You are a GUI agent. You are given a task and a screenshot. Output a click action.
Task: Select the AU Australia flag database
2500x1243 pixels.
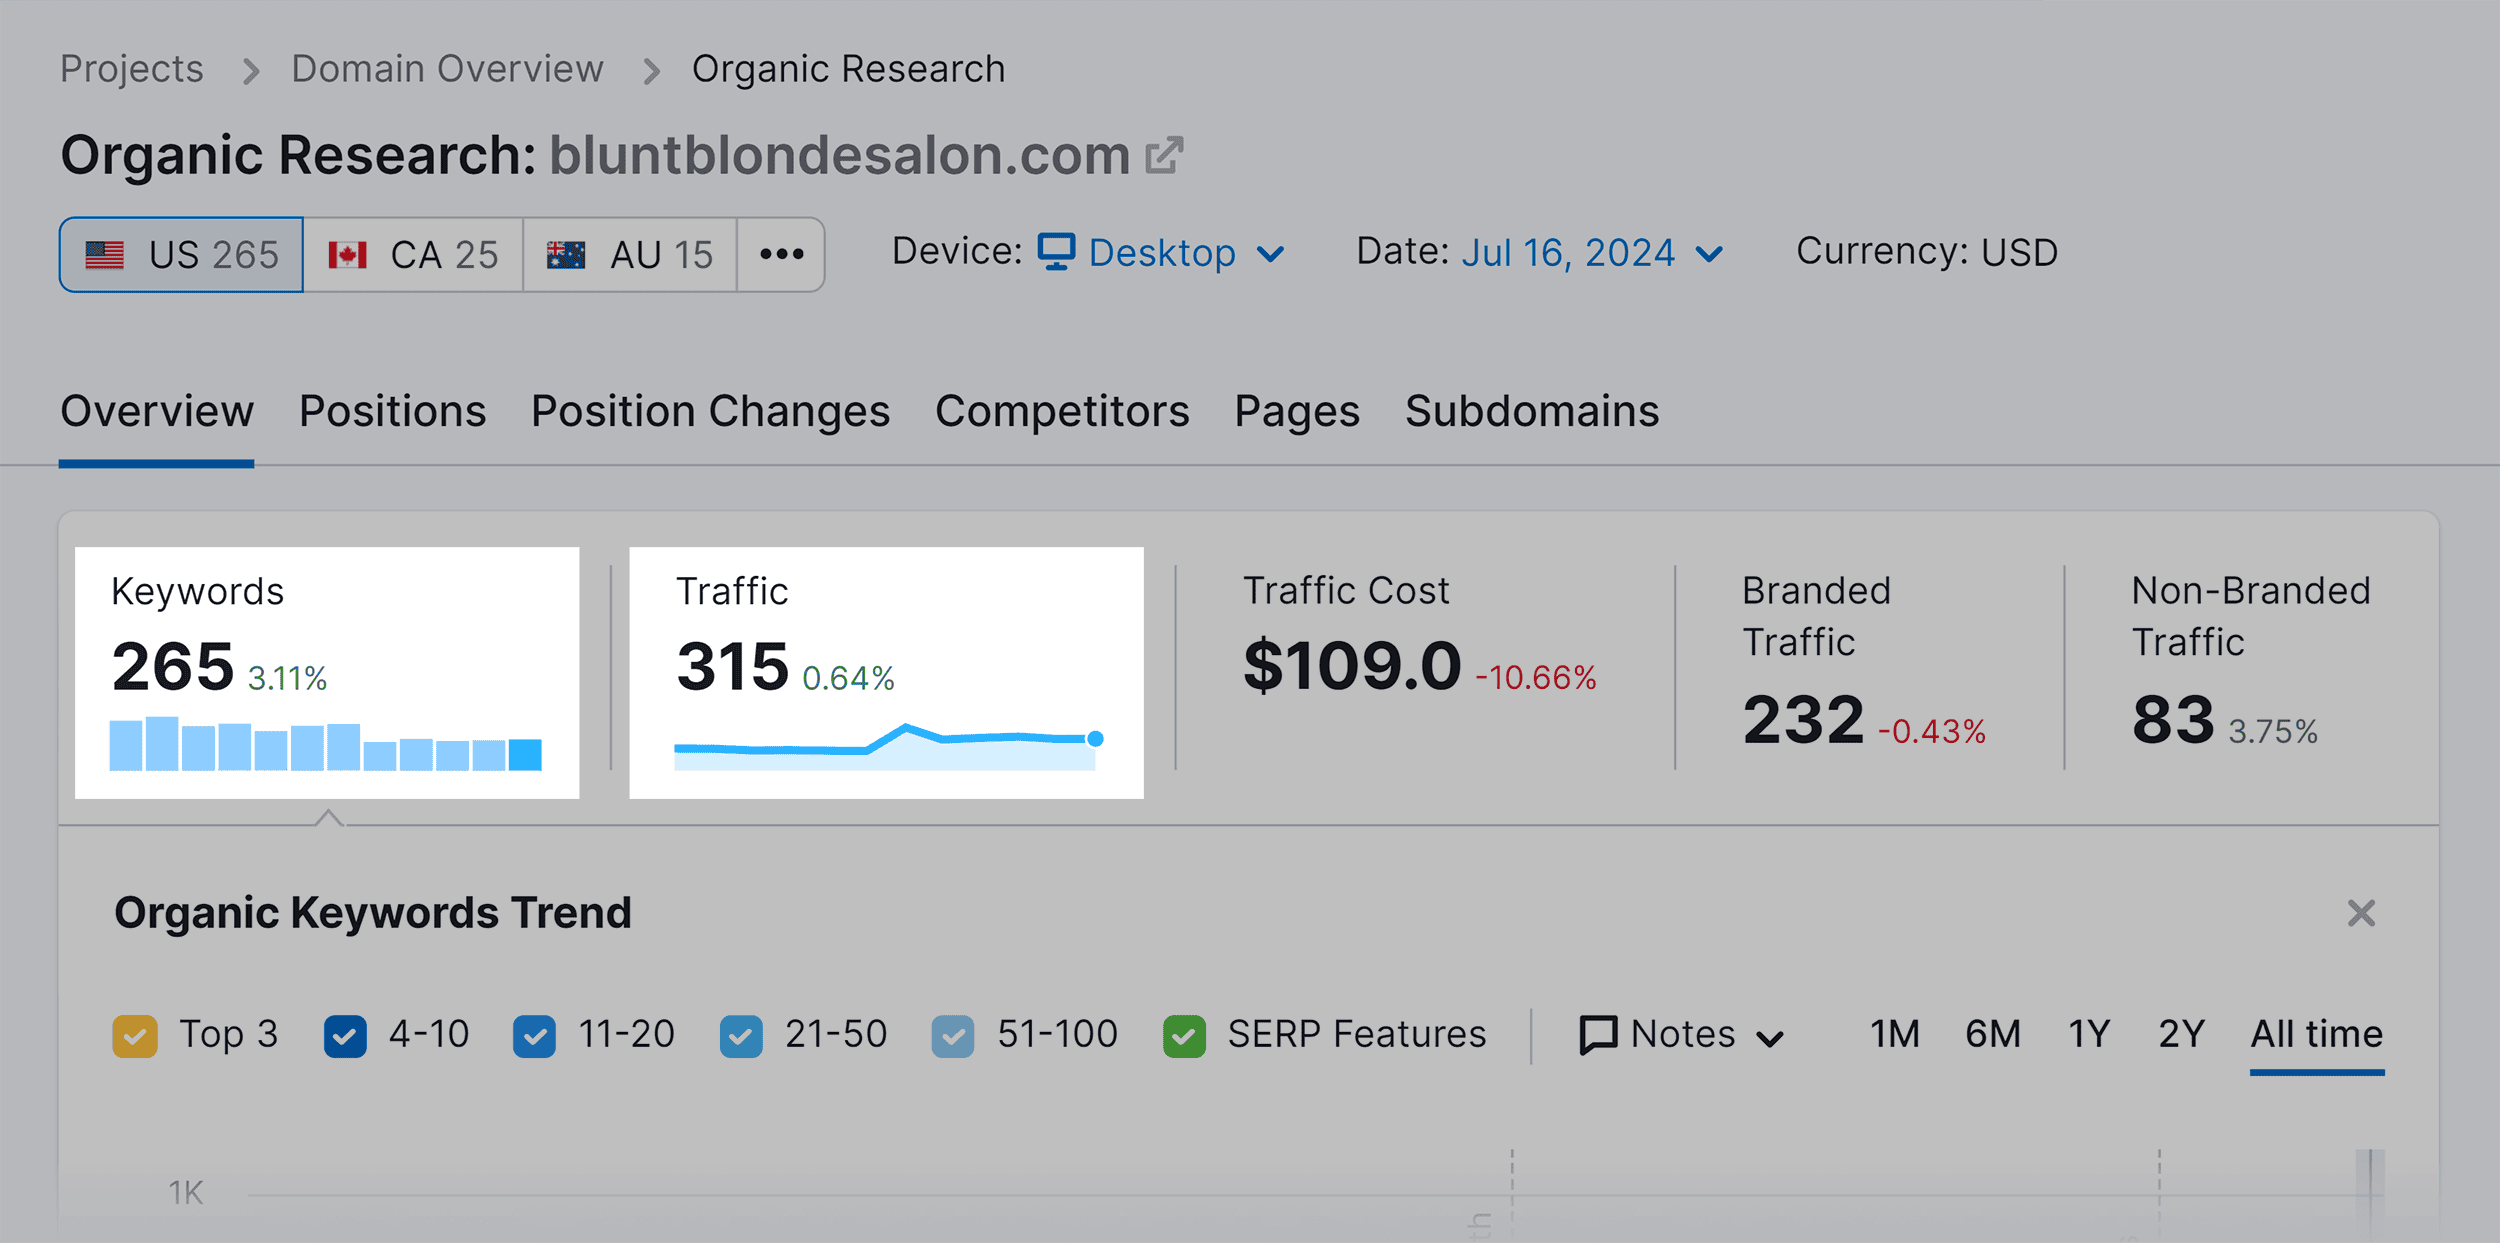point(630,254)
